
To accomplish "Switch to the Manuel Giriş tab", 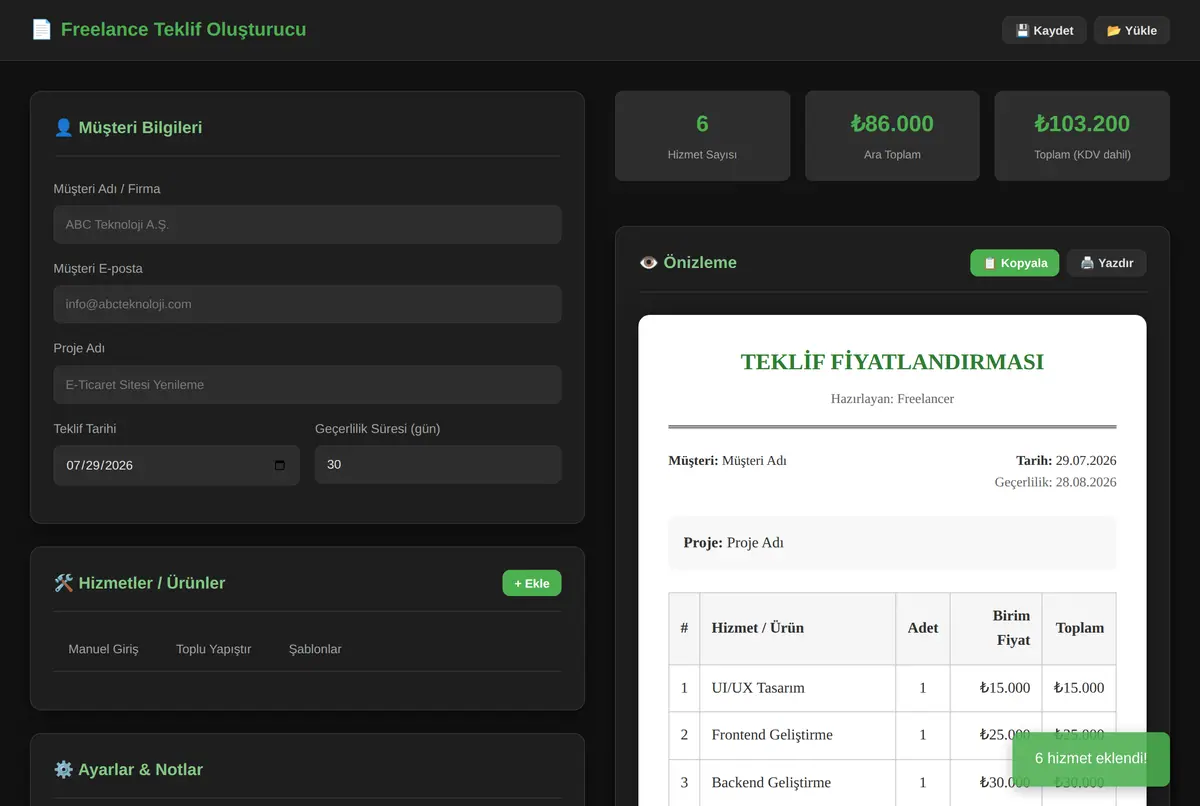I will point(103,649).
